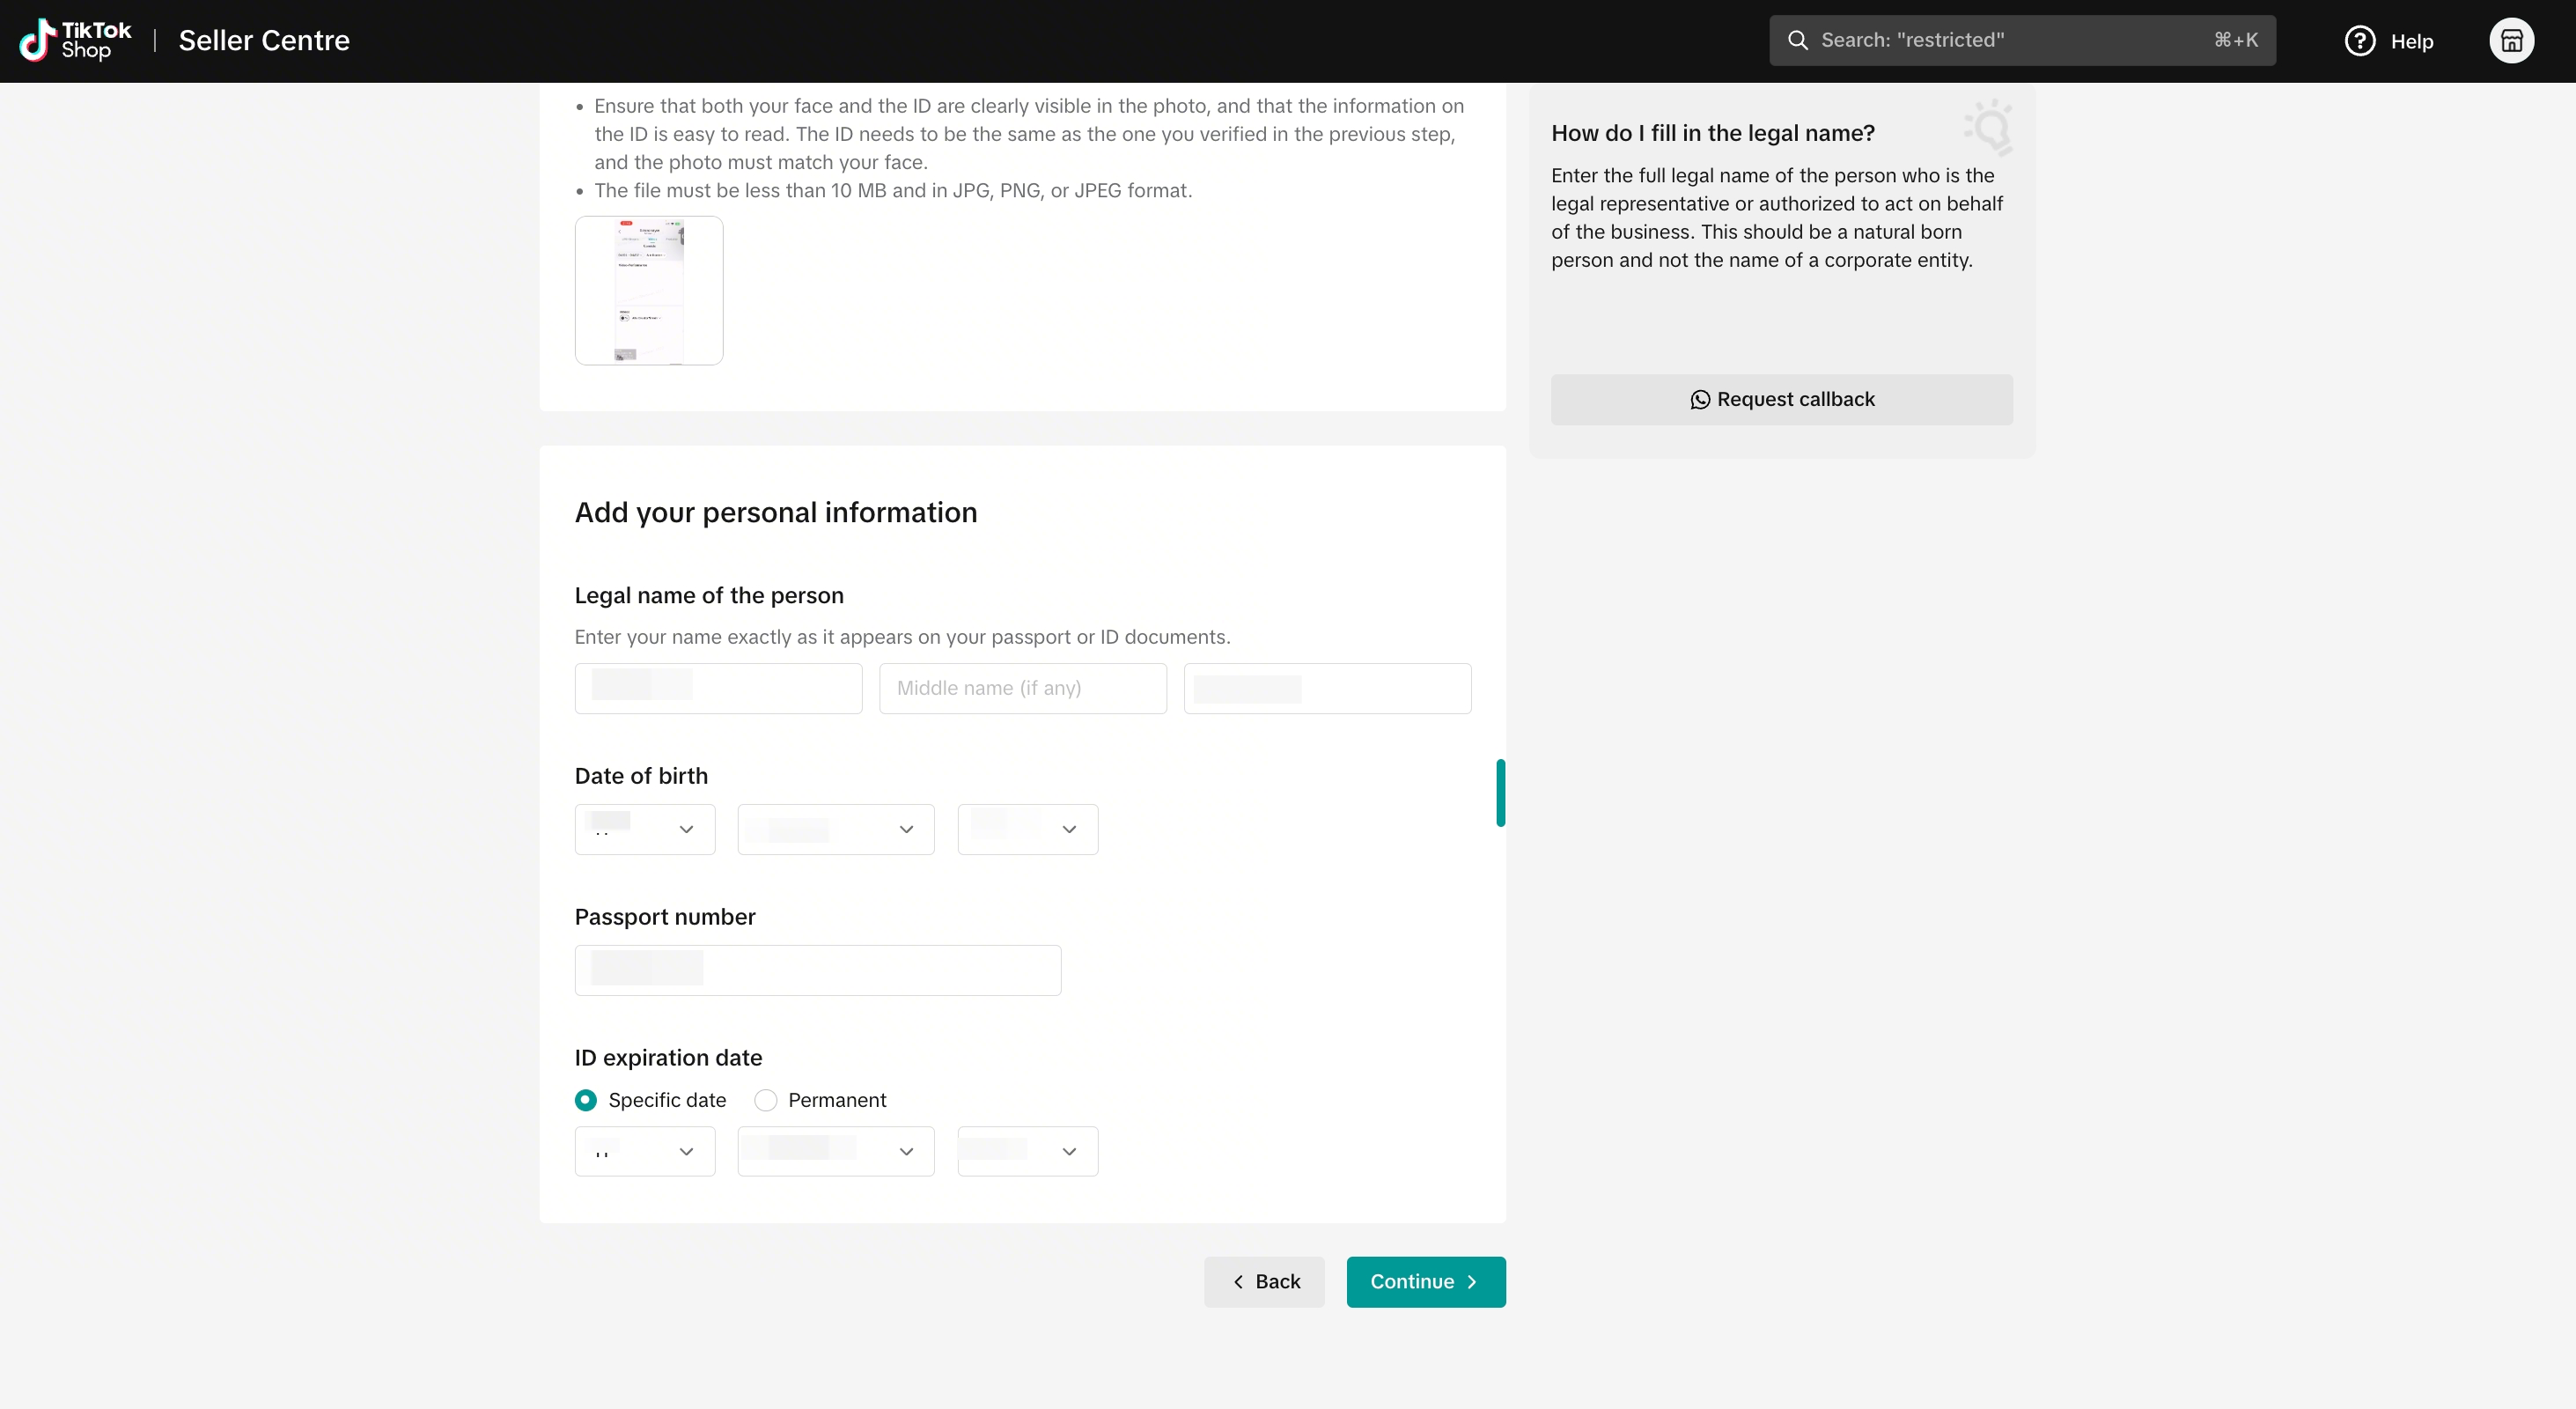Click the lightbulb tip icon

1988,127
